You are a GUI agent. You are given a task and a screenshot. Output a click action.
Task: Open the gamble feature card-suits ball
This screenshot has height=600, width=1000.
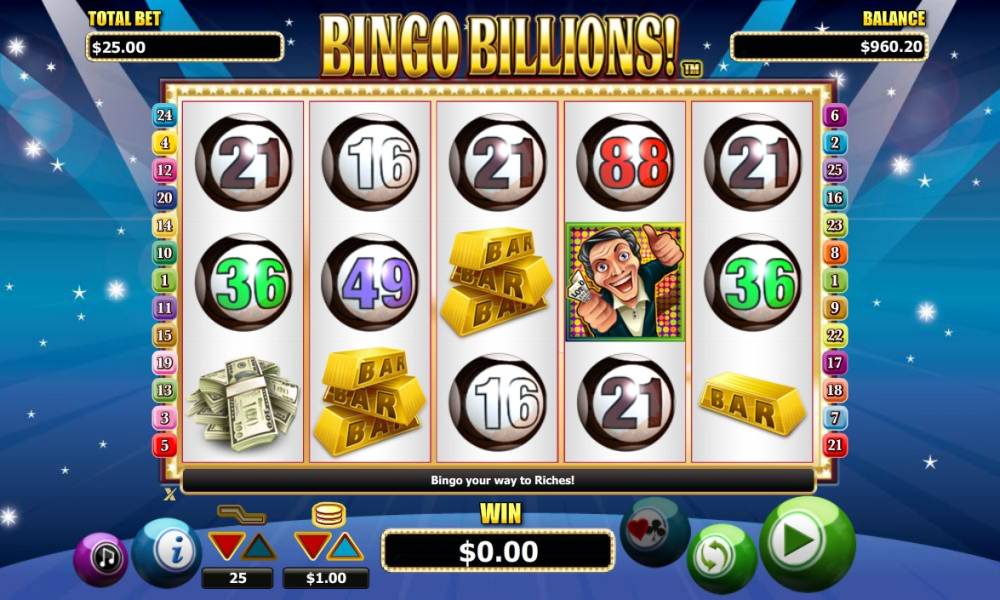click(655, 531)
